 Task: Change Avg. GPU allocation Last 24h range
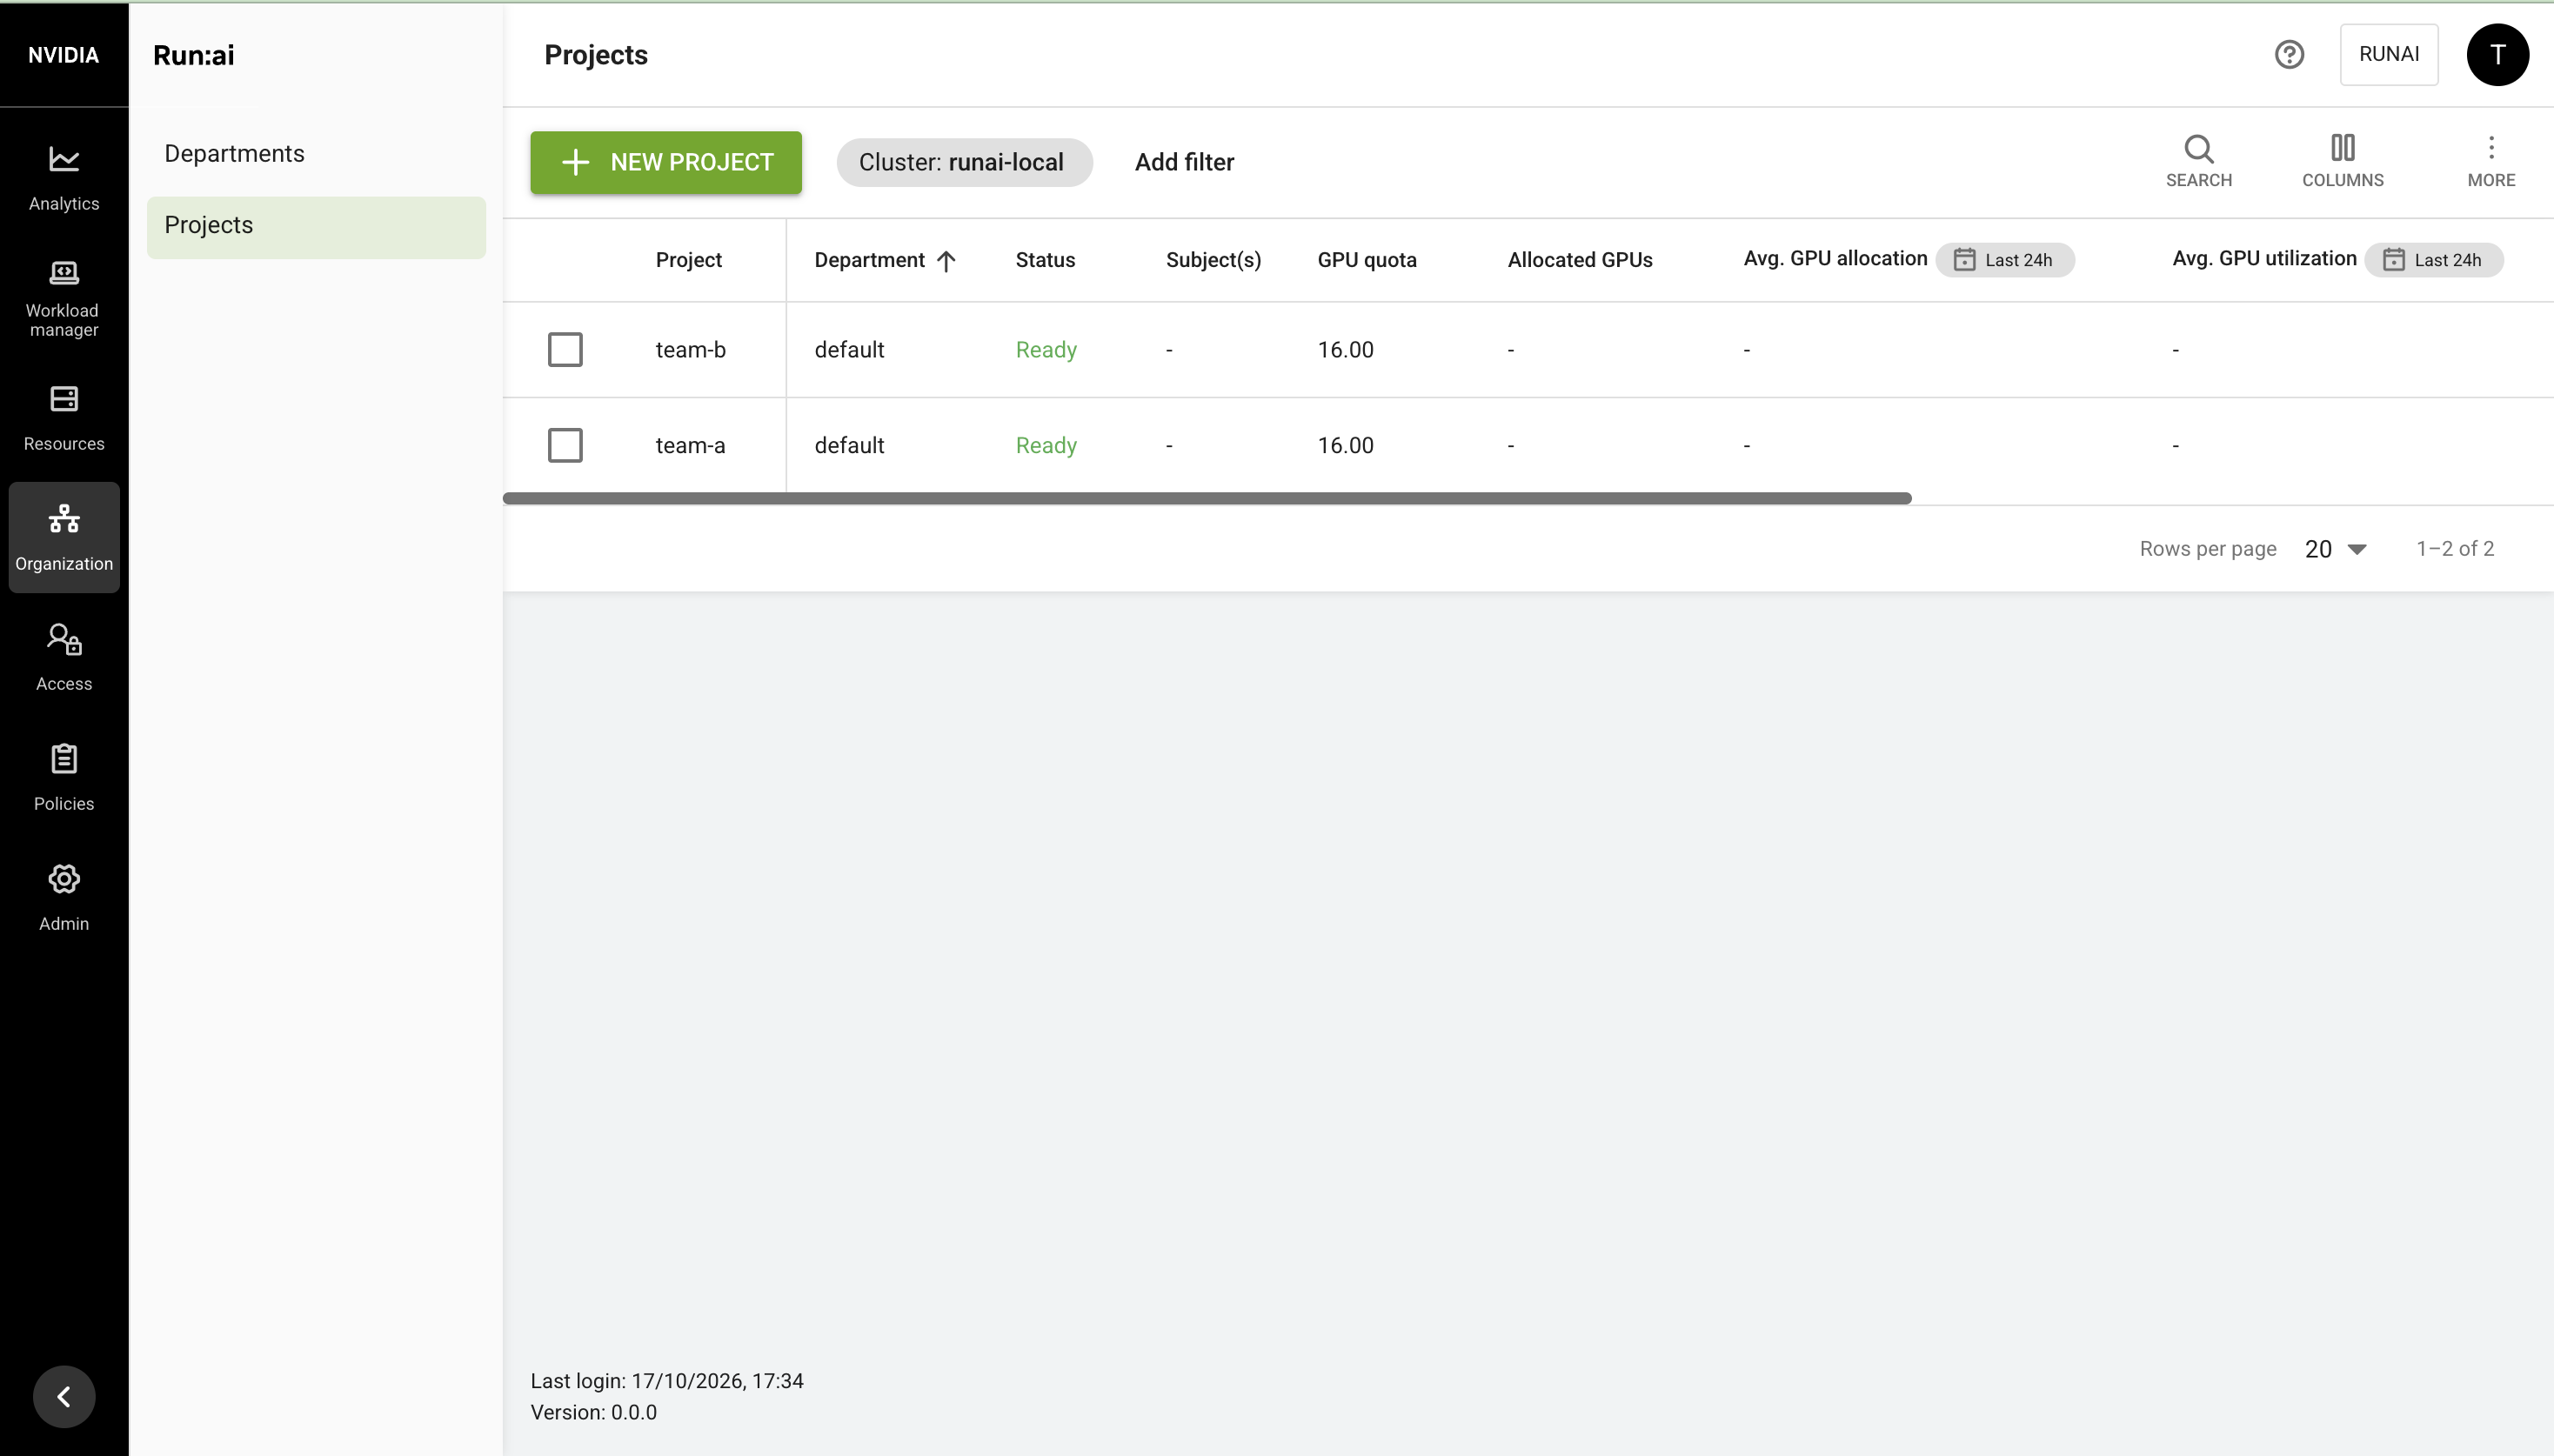click(x=2004, y=260)
